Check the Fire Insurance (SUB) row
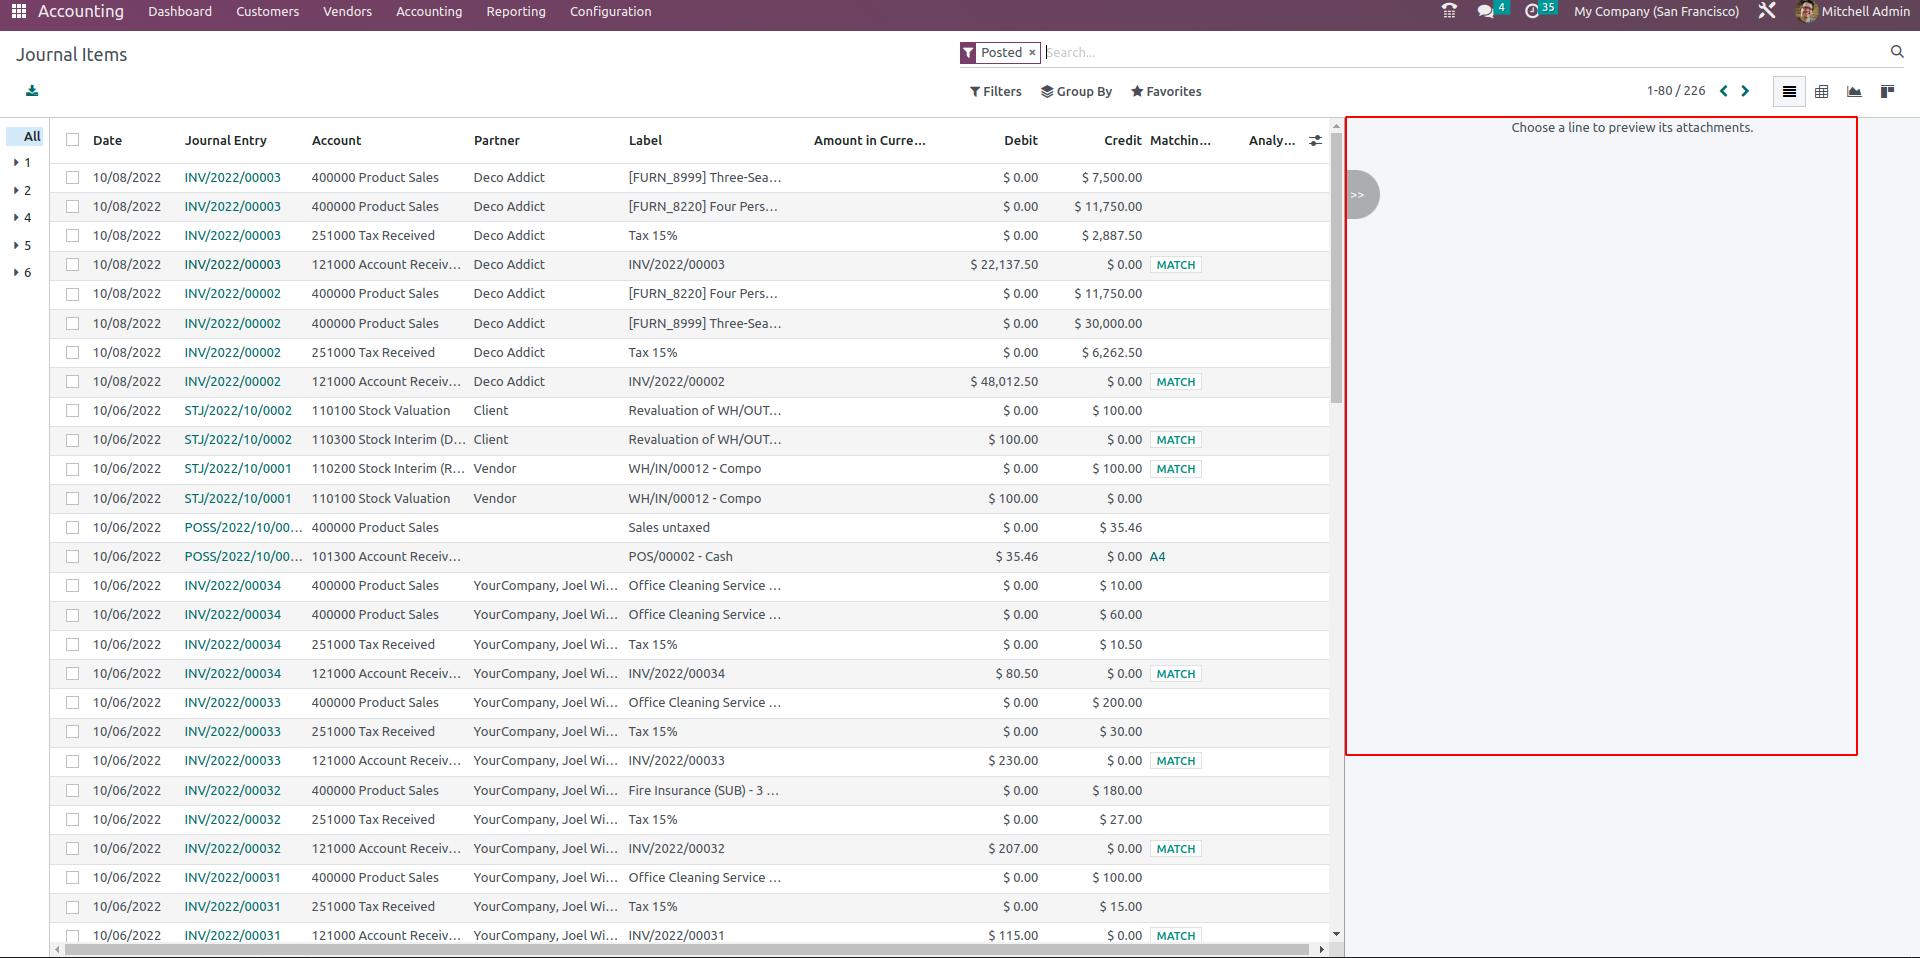 [x=72, y=790]
